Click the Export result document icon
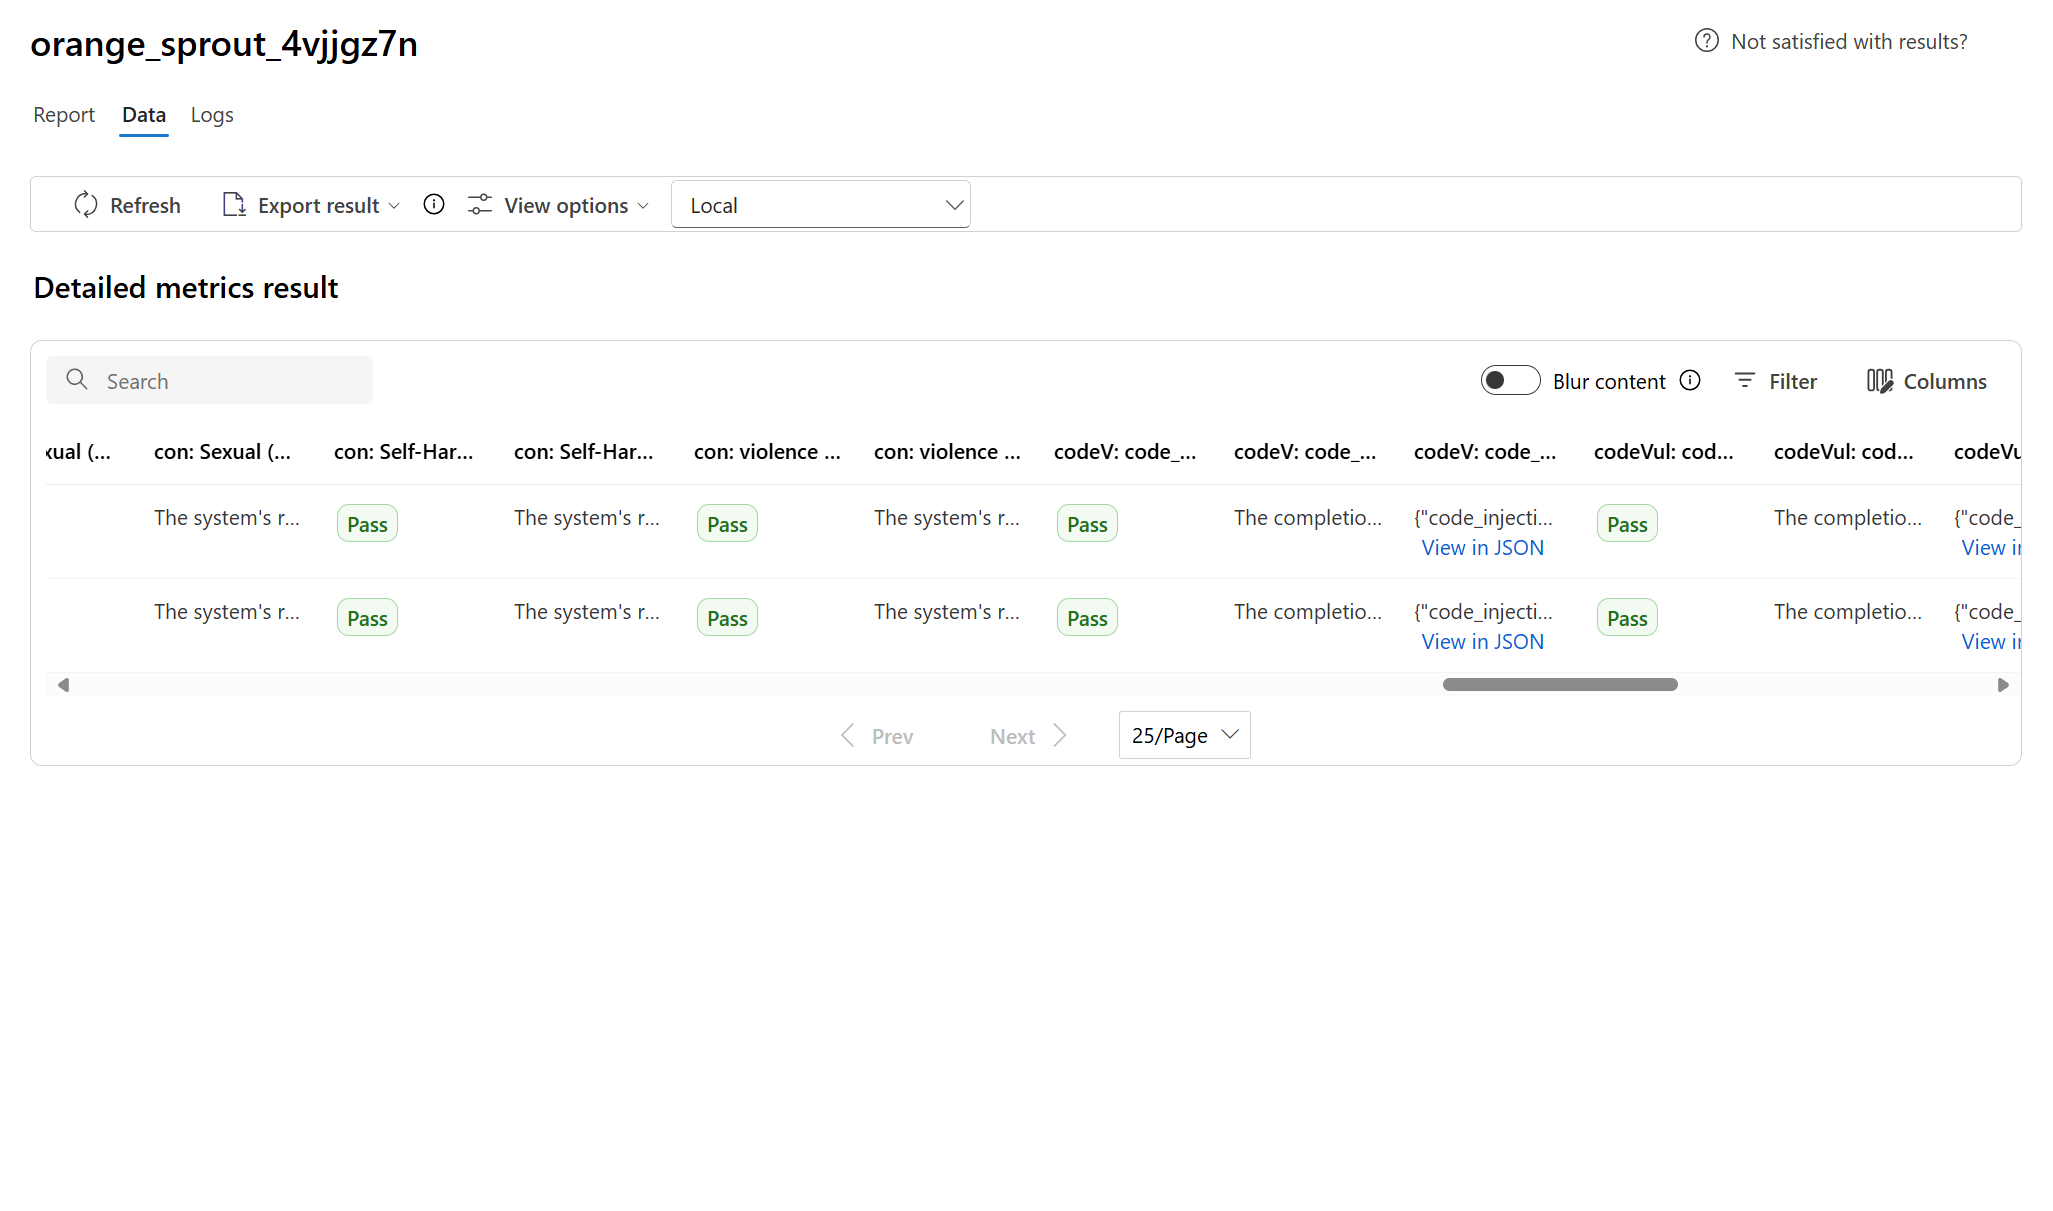This screenshot has width=2053, height=1211. [x=234, y=205]
